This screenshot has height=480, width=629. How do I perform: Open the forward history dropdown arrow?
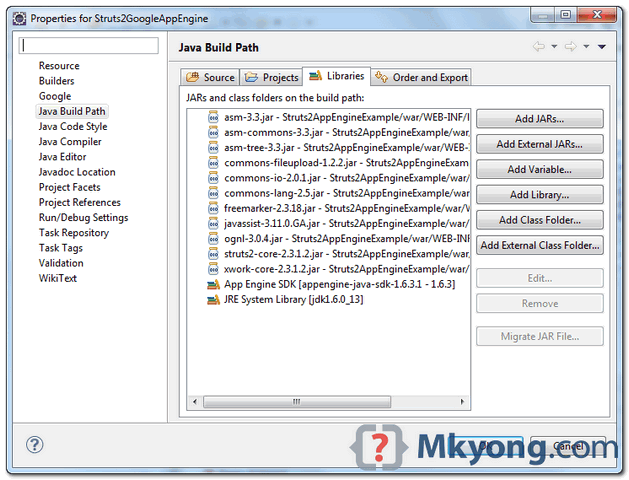(x=586, y=47)
